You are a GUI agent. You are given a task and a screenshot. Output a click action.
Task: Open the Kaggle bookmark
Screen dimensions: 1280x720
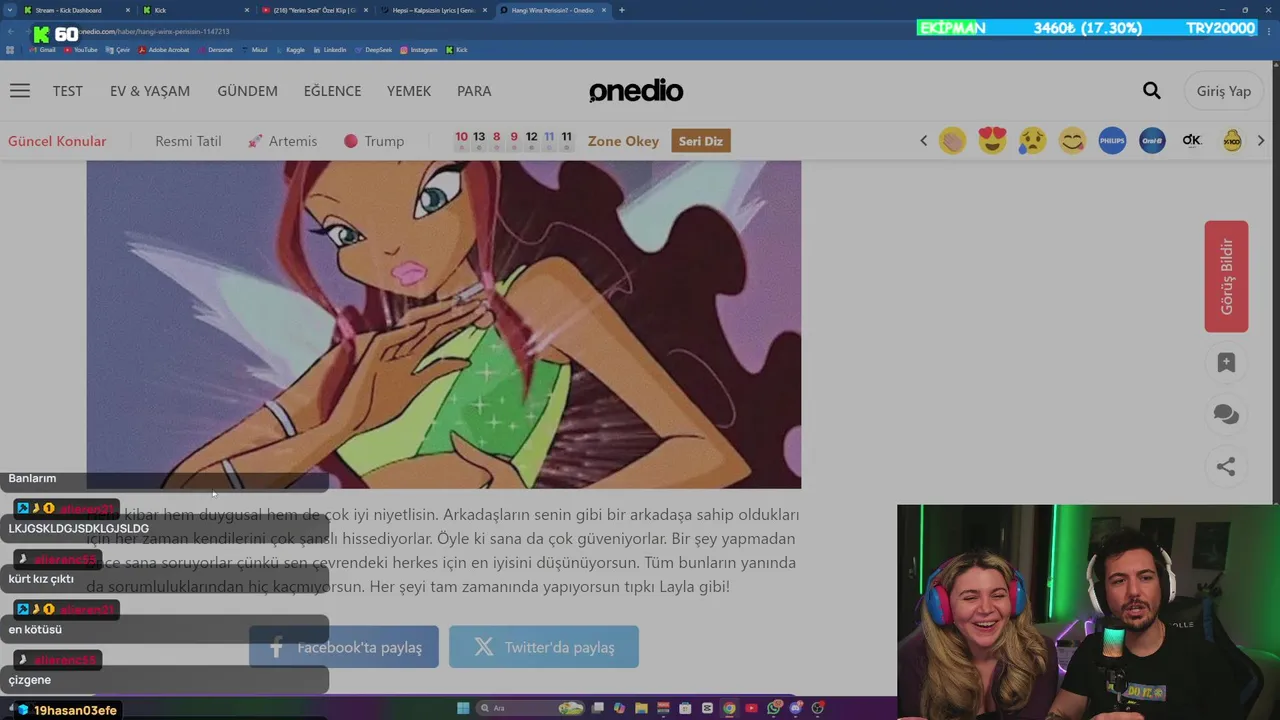click(289, 50)
